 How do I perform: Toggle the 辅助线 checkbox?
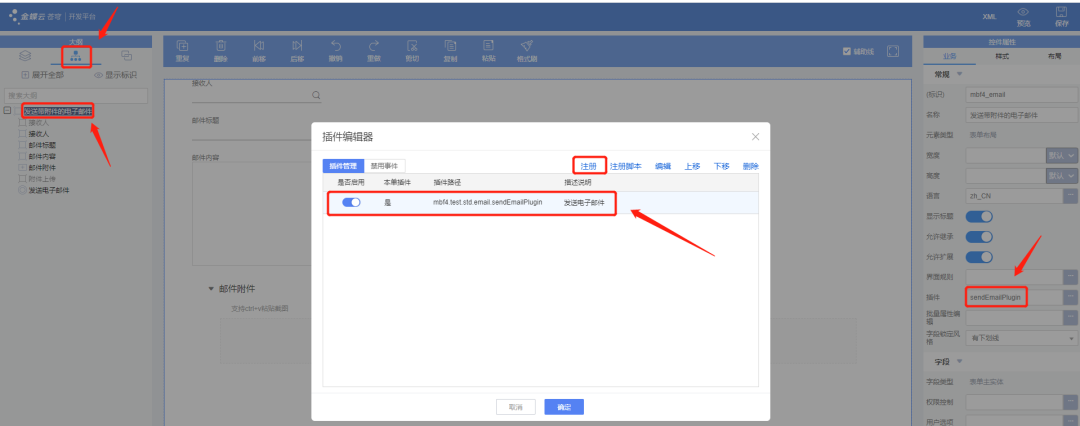[x=847, y=51]
